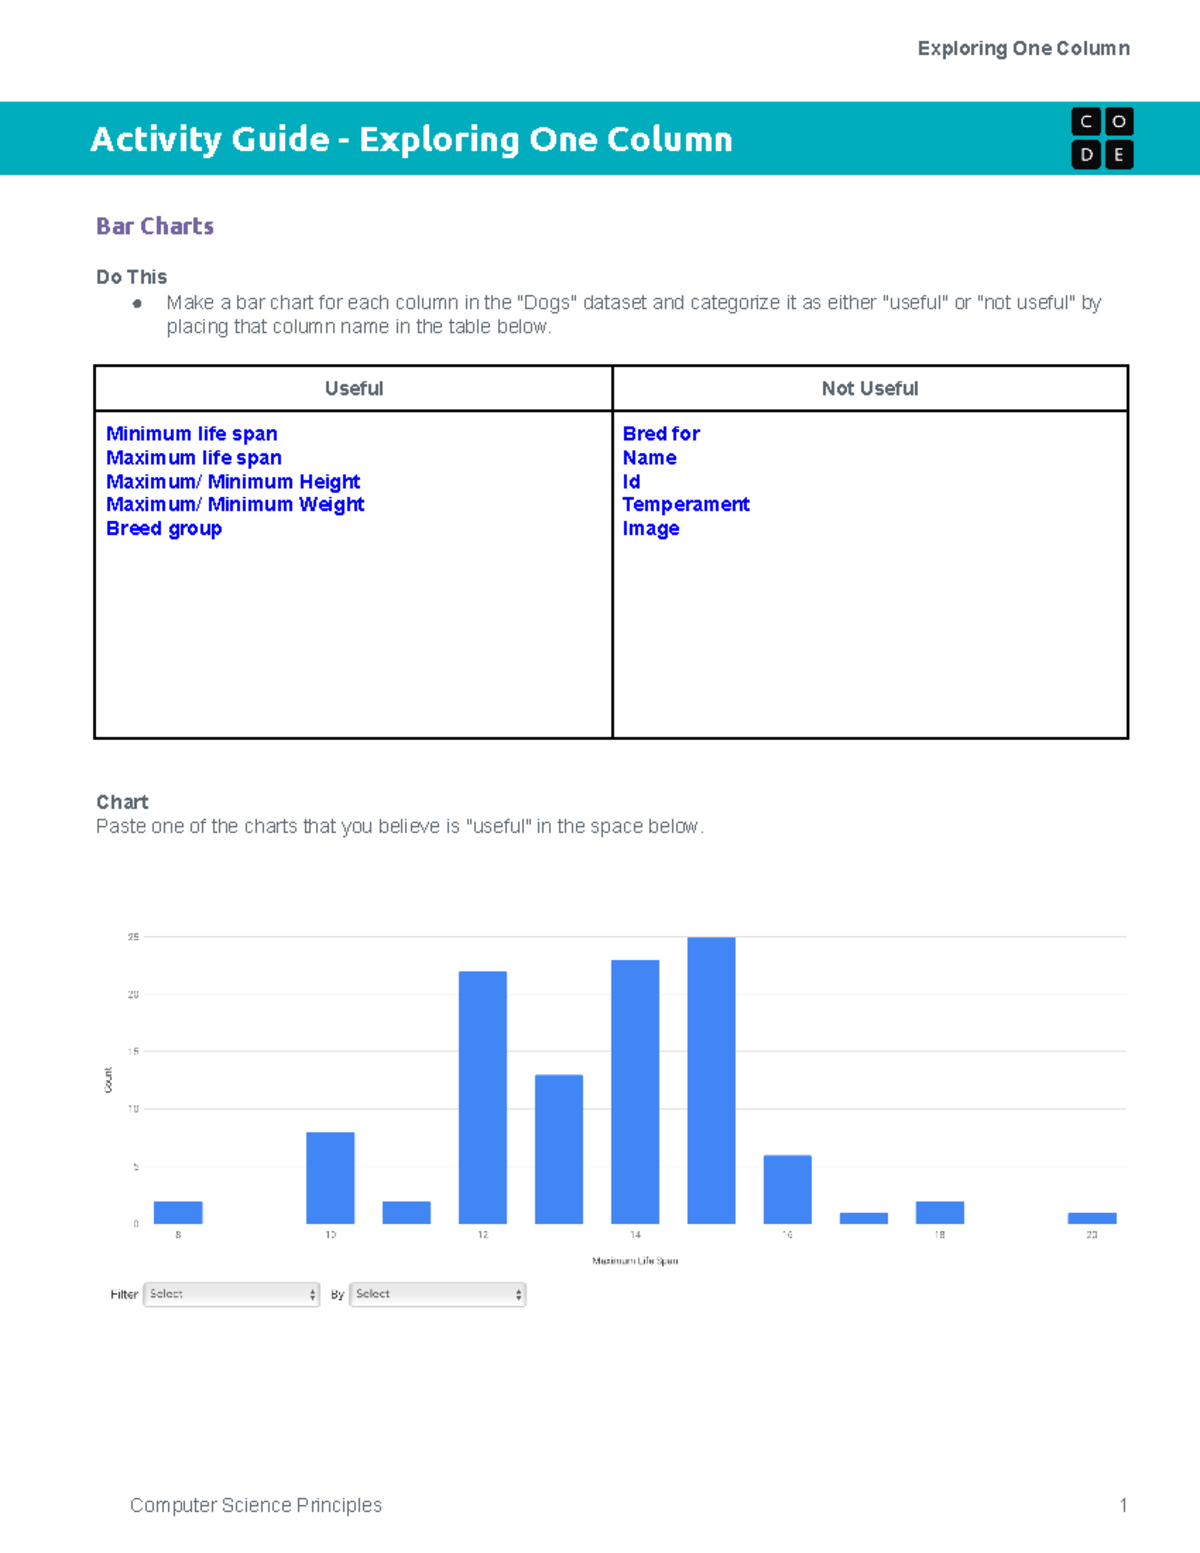1200x1553 pixels.
Task: Click the C tile in the Code.org logo
Action: 1084,122
